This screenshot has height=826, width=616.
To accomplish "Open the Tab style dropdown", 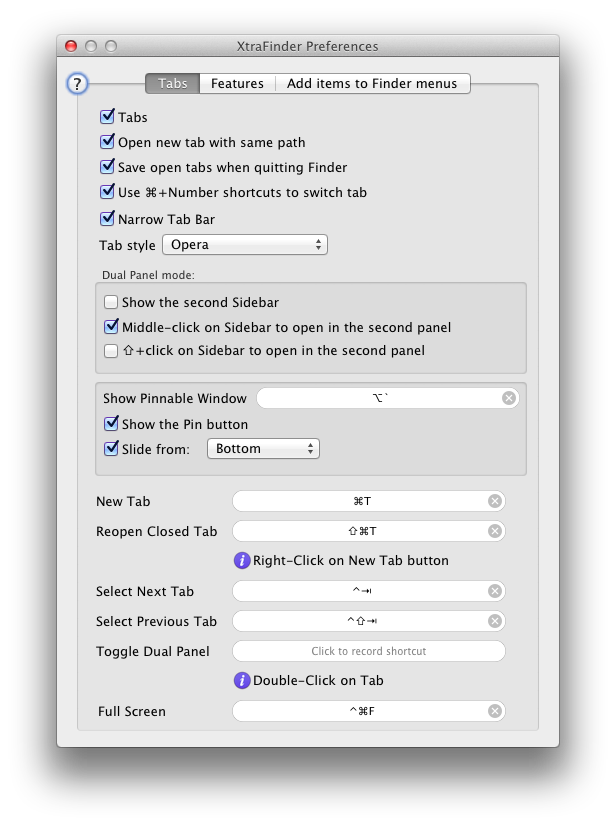I will click(x=245, y=244).
